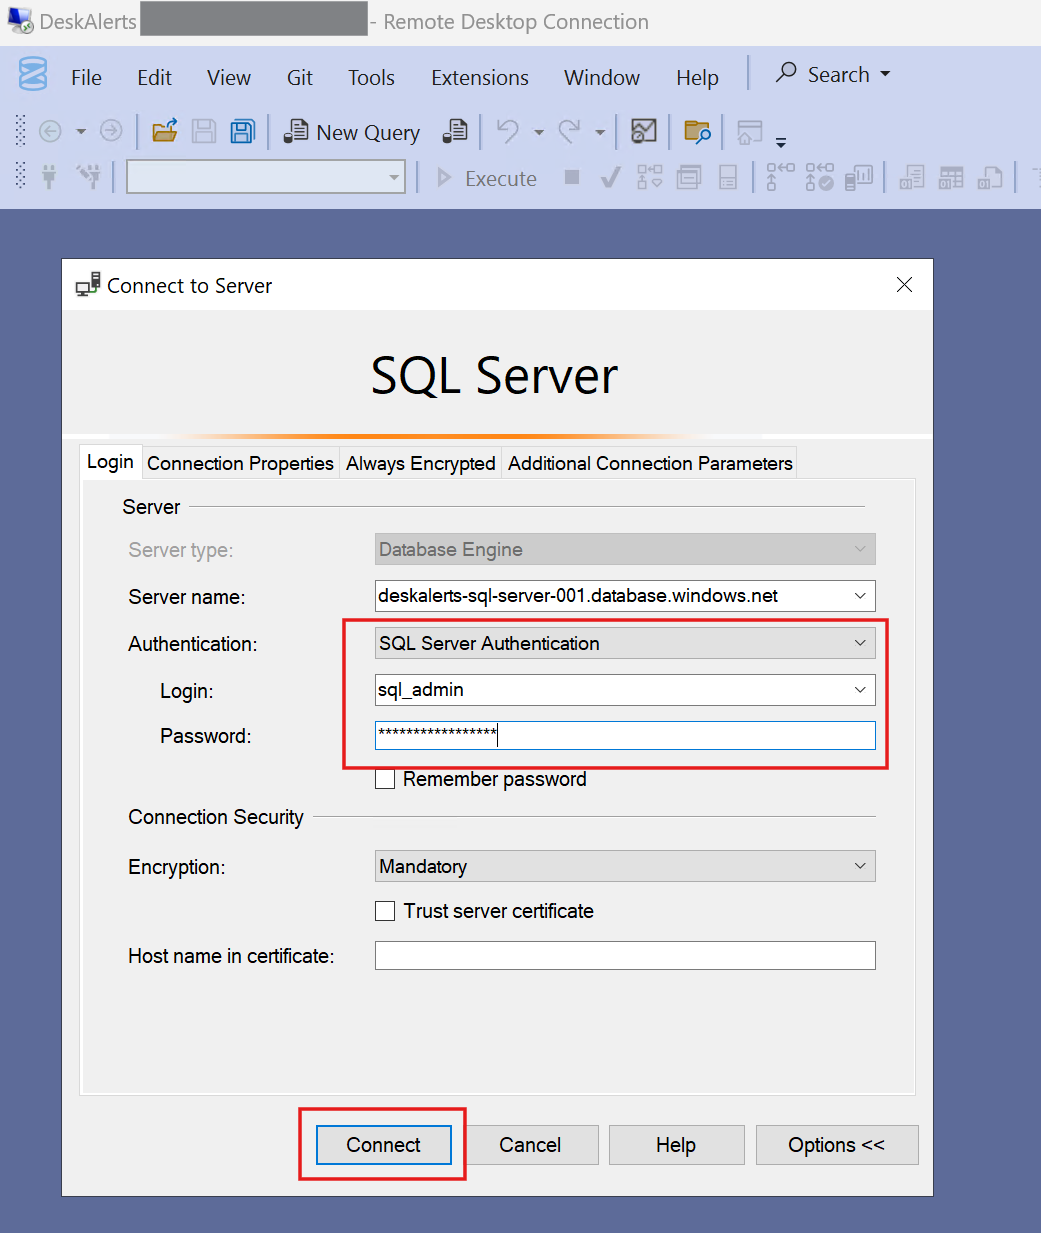Parse the query using the checkmark icon
The width and height of the screenshot is (1041, 1233).
pyautogui.click(x=610, y=177)
